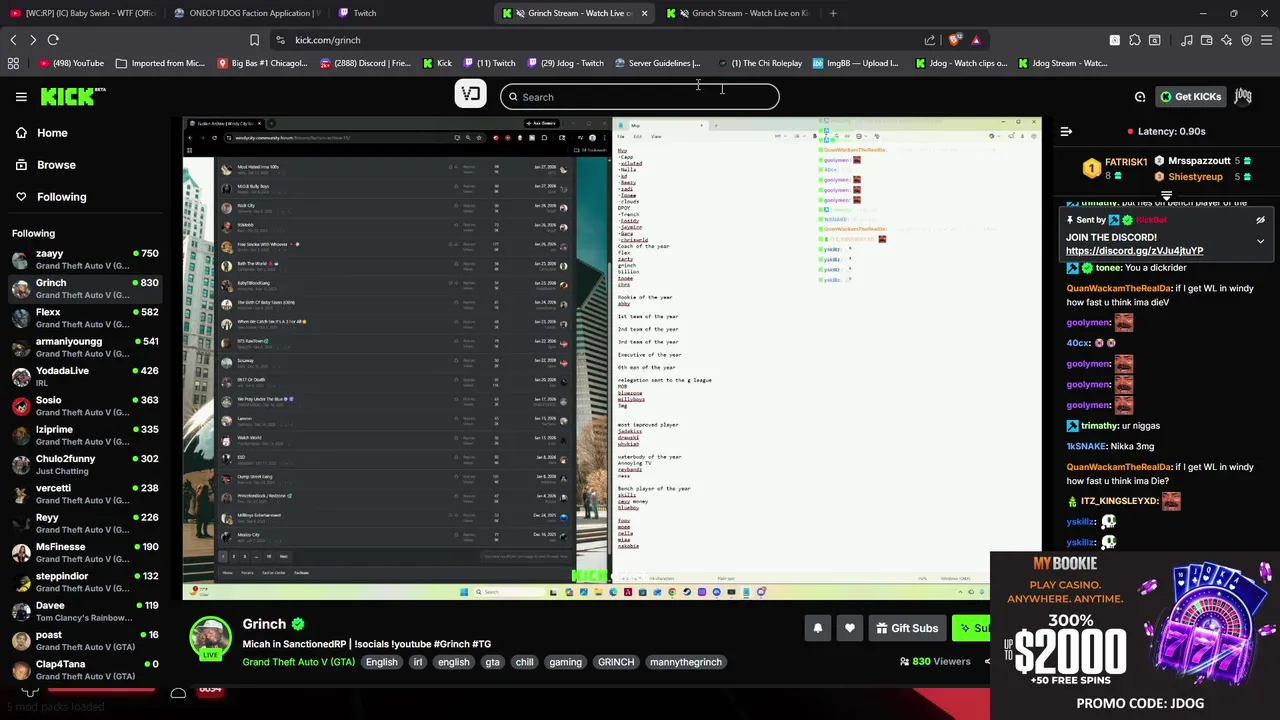Open armaniyoungg channel from sidebar
1280x720 pixels.
[x=86, y=347]
